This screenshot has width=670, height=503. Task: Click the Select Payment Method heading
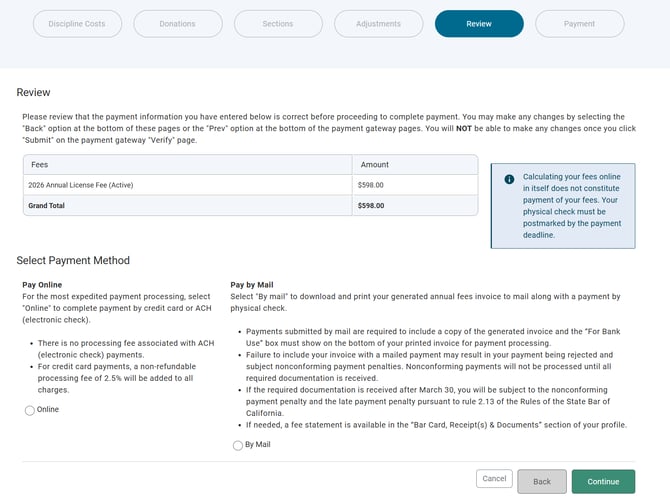coord(73,261)
